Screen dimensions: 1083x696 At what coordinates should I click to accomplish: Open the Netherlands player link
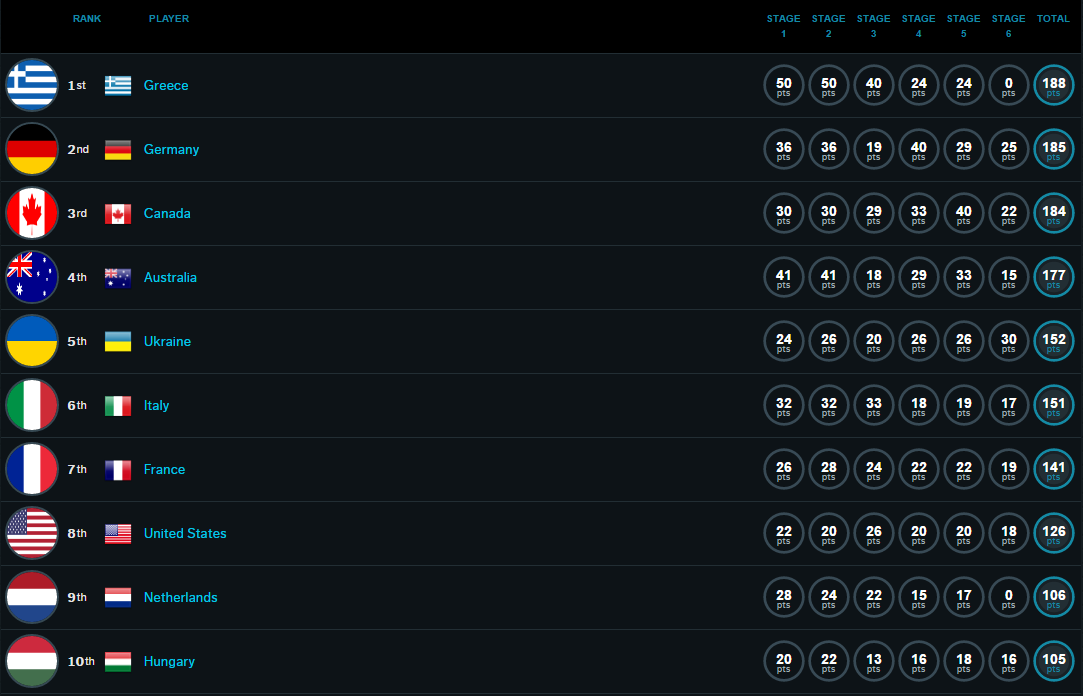point(180,597)
